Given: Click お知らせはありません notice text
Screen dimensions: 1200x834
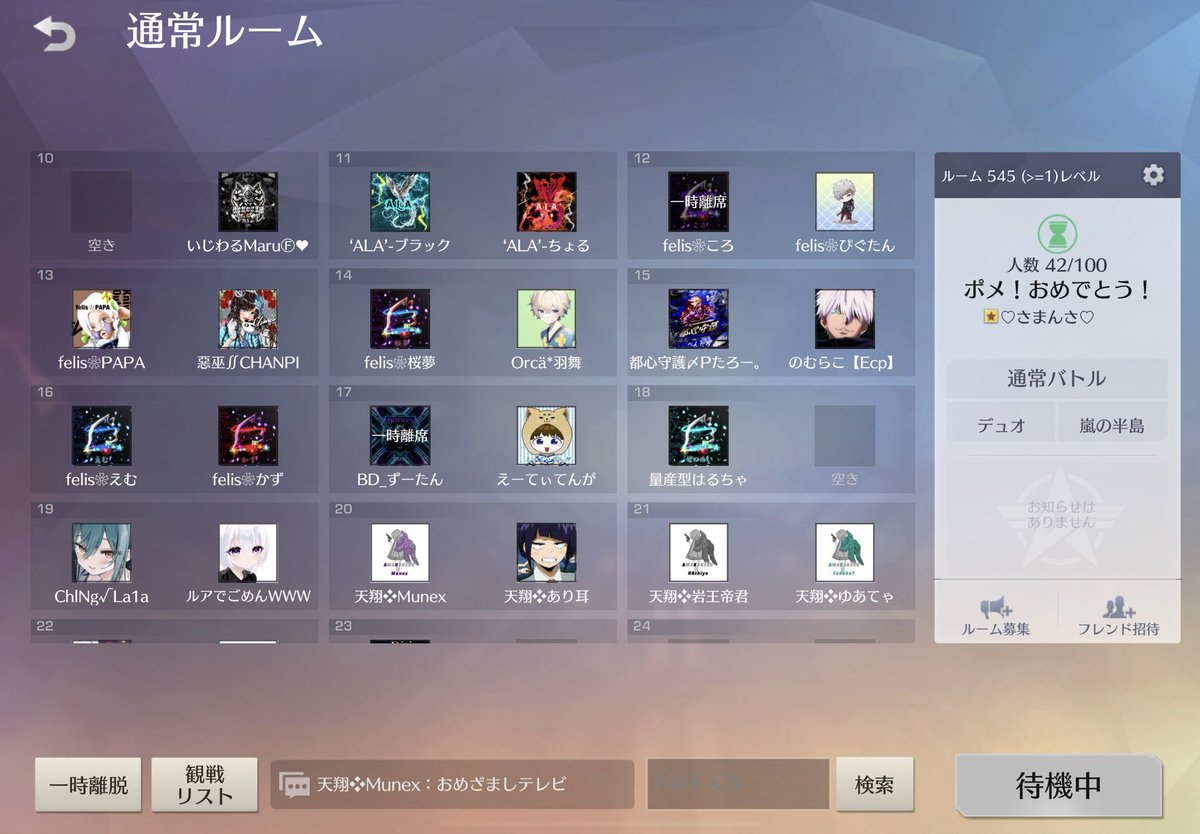Looking at the screenshot, I should [1061, 515].
